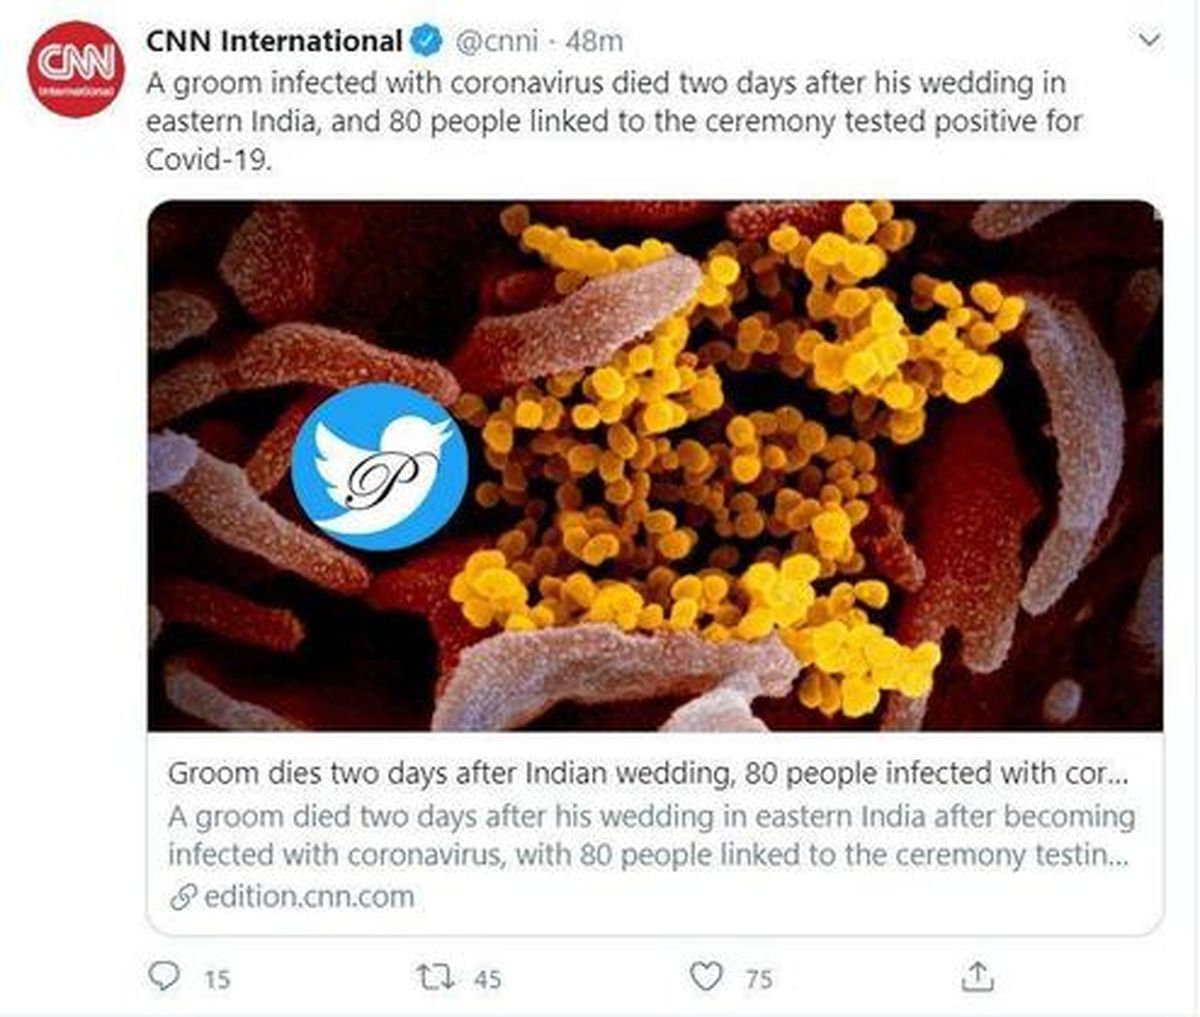Click the share upload icon
1200x1017 pixels.
click(977, 975)
